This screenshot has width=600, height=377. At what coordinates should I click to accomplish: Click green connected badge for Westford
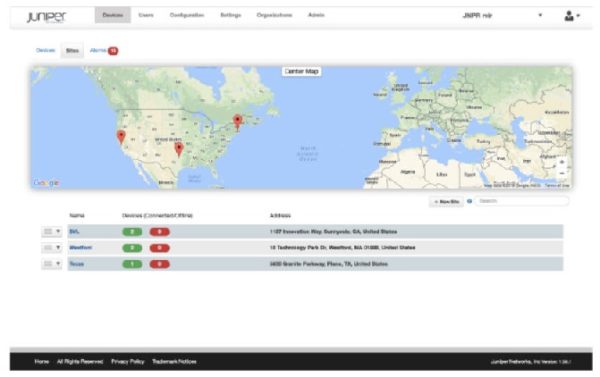point(132,248)
